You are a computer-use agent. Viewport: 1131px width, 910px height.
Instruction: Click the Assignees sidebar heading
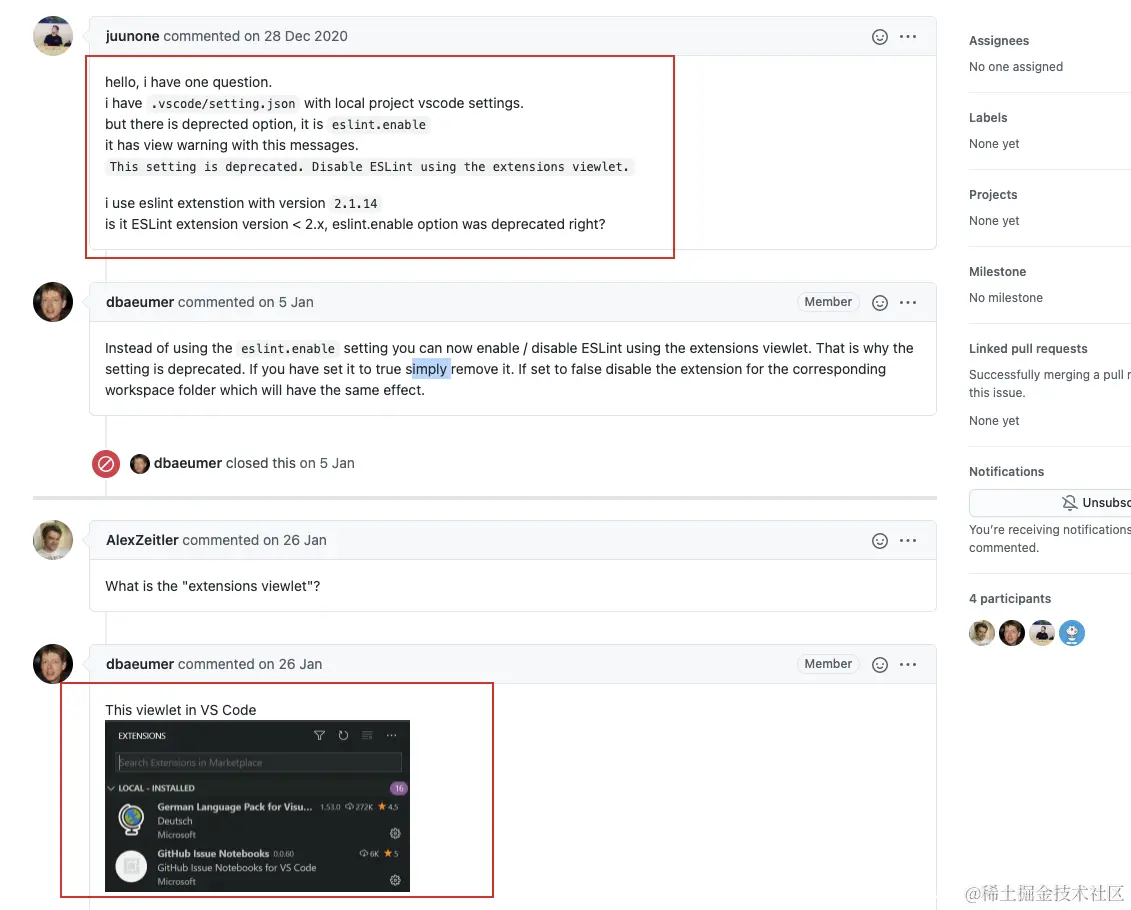[x=998, y=41]
